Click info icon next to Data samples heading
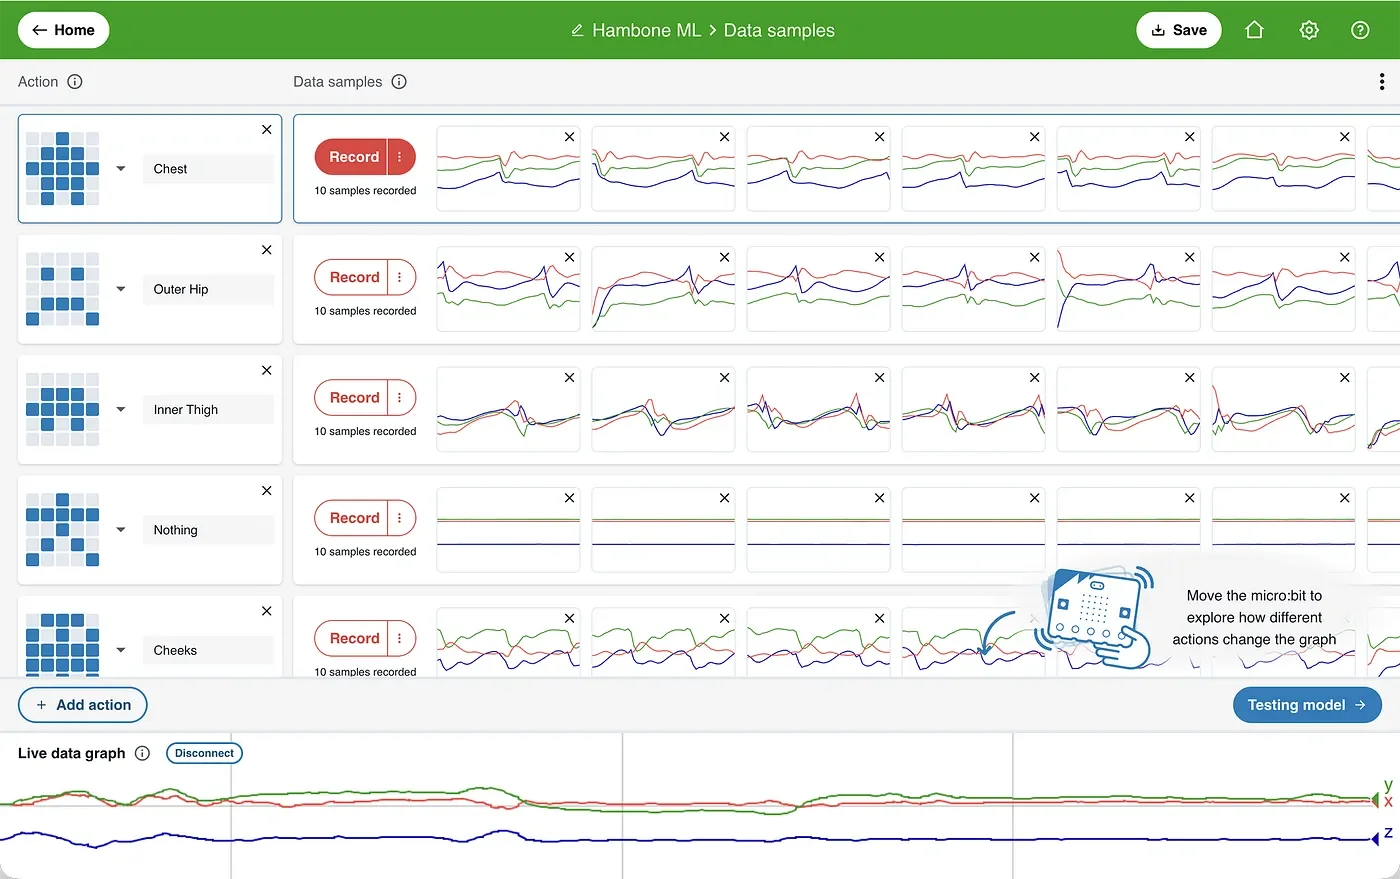This screenshot has height=879, width=1400. [x=399, y=82]
